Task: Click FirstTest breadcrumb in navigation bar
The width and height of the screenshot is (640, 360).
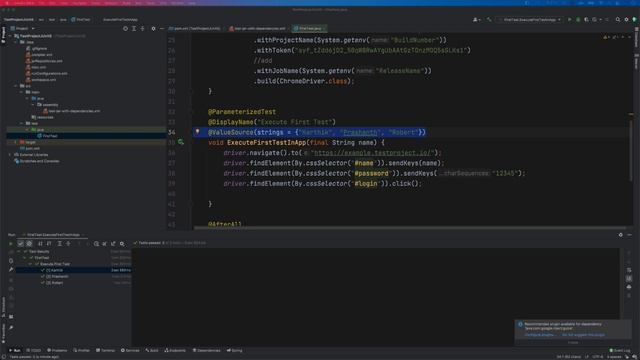Action: 81,20
